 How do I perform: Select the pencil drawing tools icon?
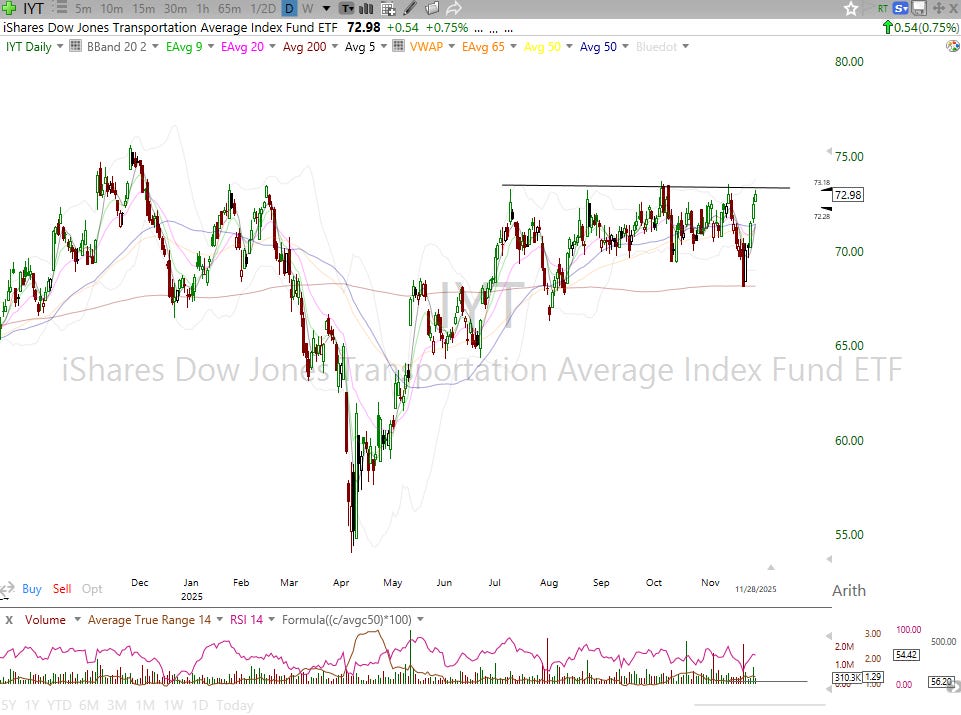tap(410, 9)
